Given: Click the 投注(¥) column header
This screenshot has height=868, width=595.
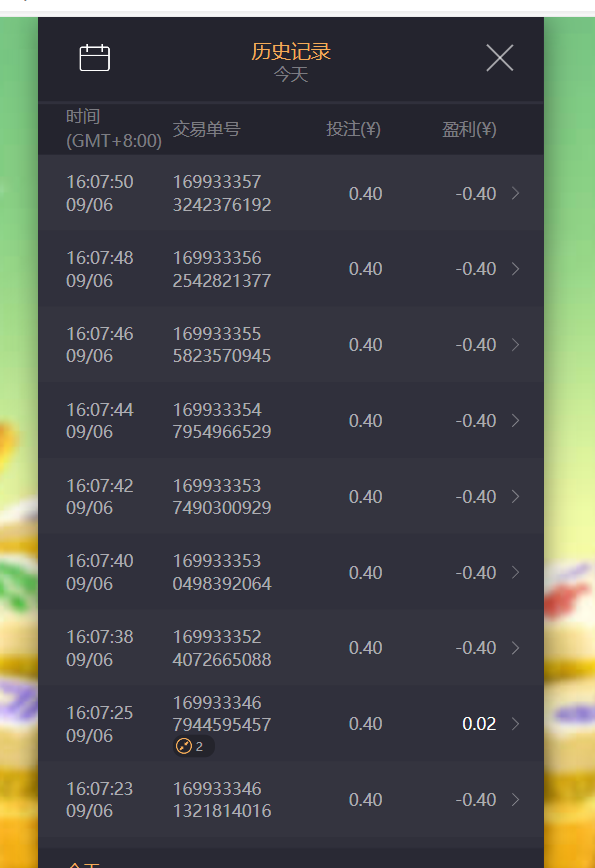Looking at the screenshot, I should pyautogui.click(x=353, y=129).
